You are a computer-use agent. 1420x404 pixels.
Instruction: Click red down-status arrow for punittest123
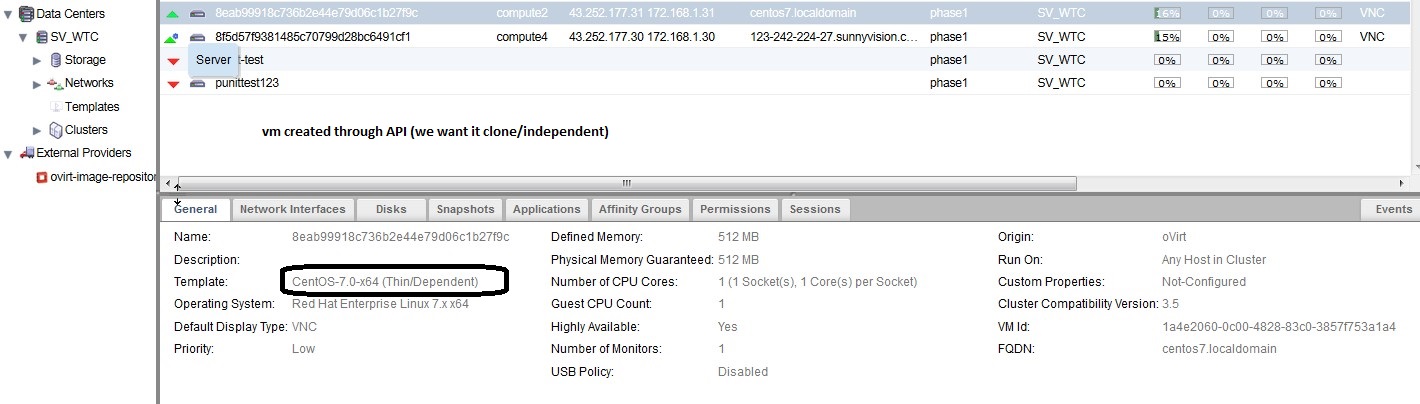173,84
